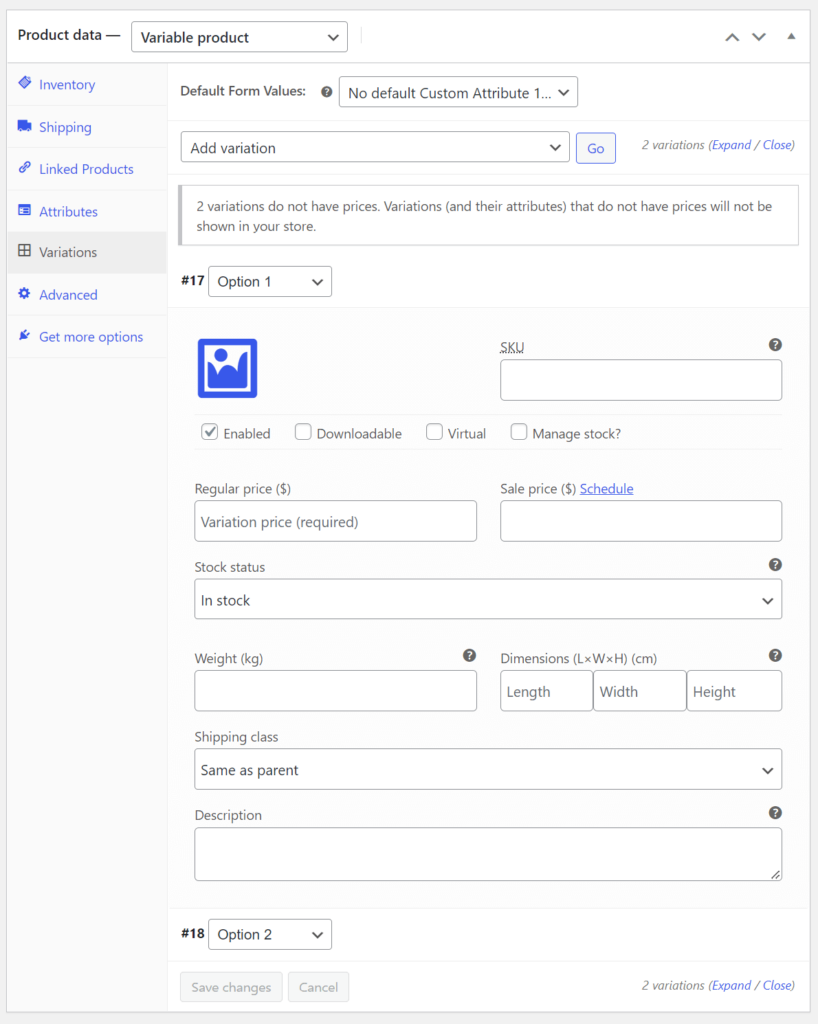The height and width of the screenshot is (1024, 818).
Task: Click the Go button beside Add variation
Action: tap(595, 146)
